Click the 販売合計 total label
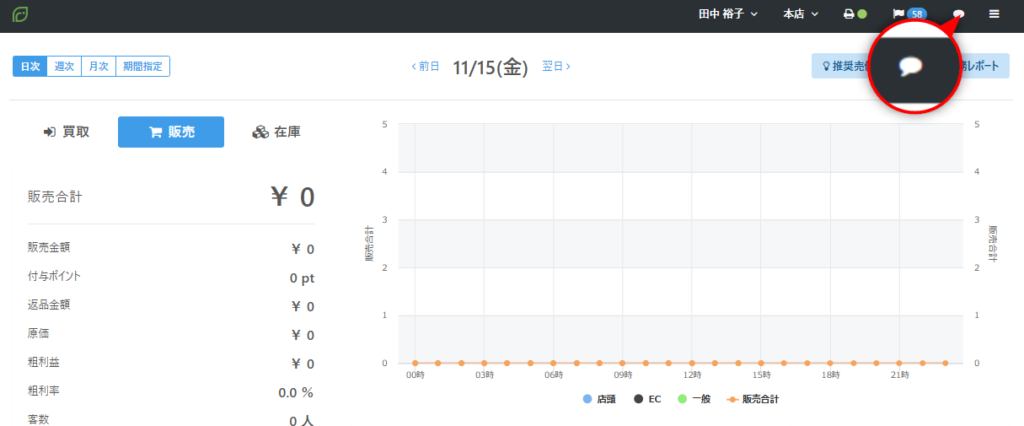1024x426 pixels. (x=55, y=197)
